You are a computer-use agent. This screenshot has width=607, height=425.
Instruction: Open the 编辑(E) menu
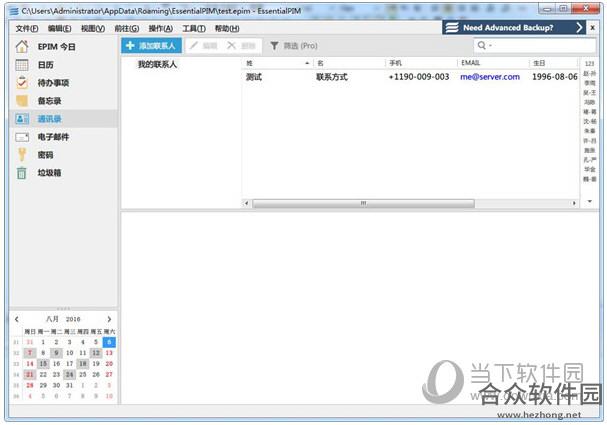tap(60, 28)
